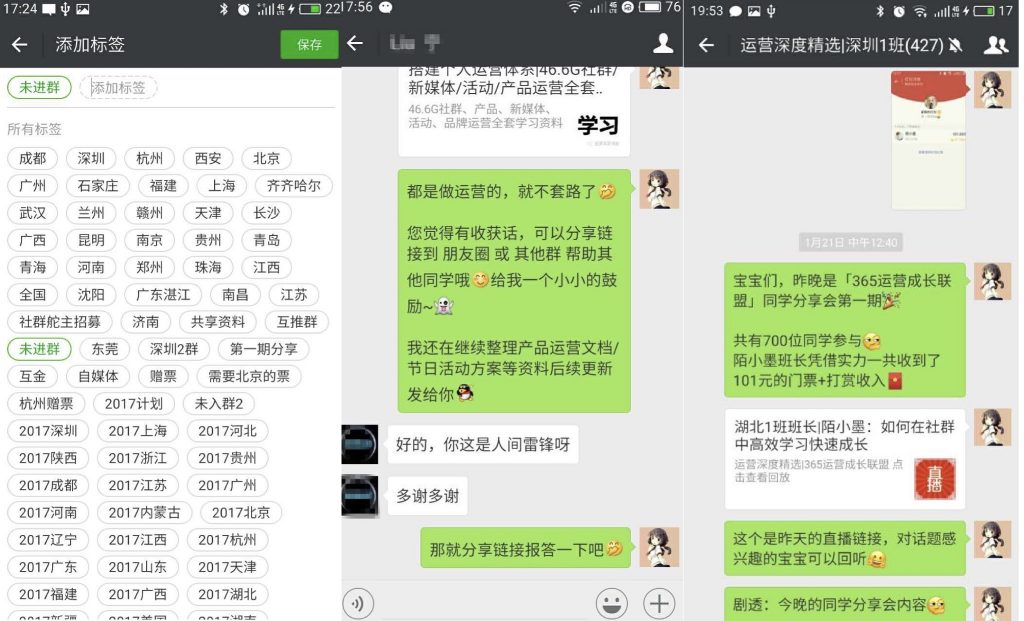This screenshot has width=1024, height=621.
Task: Tap the avatar next to 好的，你这是人间雷锋呀
Action: [360, 444]
